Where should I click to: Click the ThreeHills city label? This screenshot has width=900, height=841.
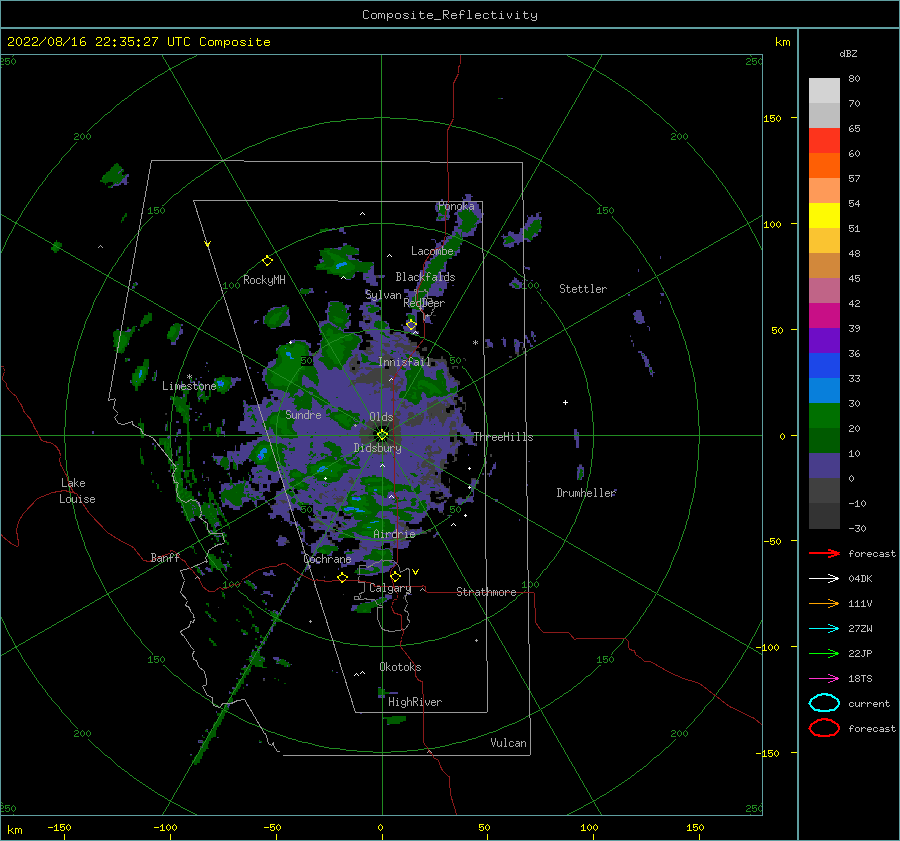(503, 437)
